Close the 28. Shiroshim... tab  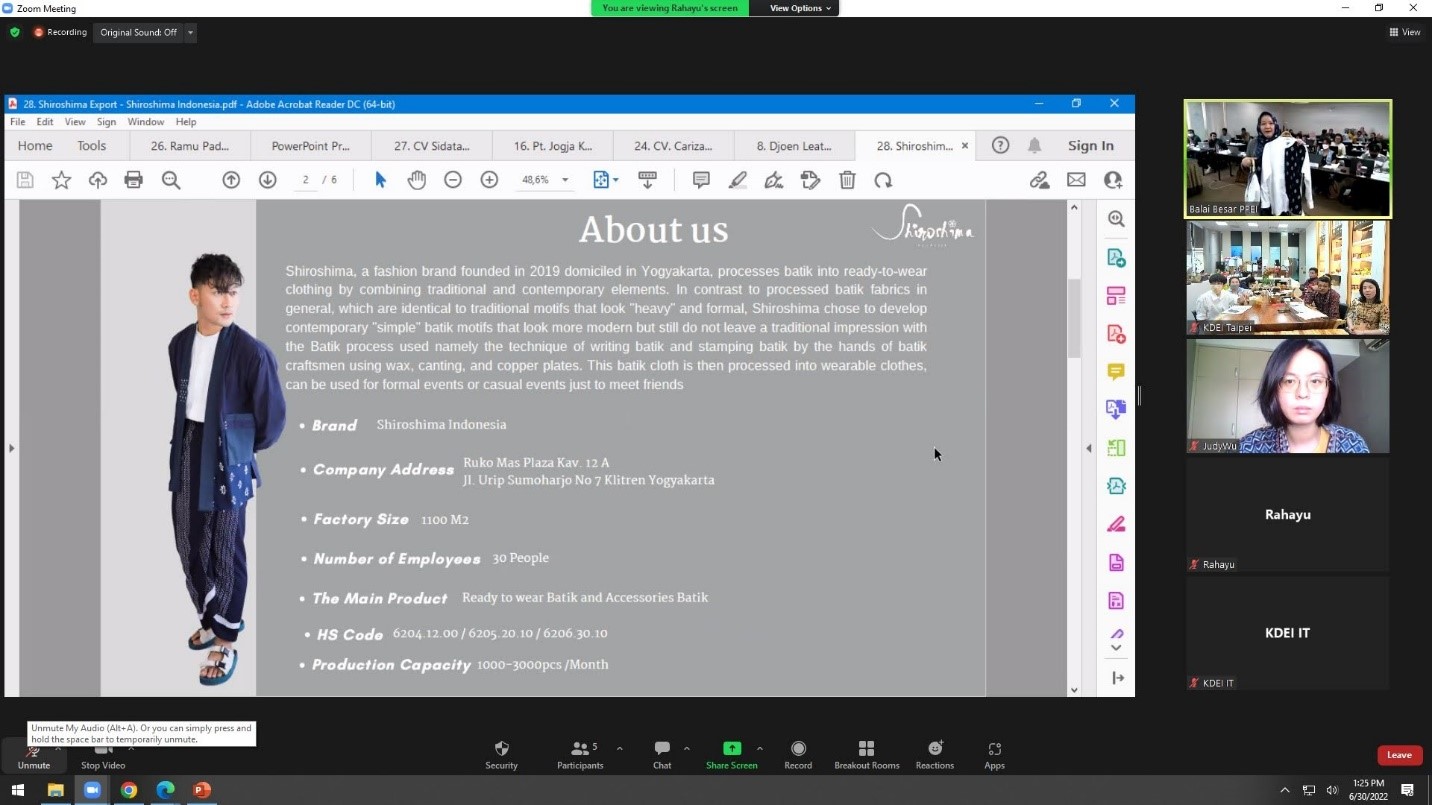coord(964,146)
